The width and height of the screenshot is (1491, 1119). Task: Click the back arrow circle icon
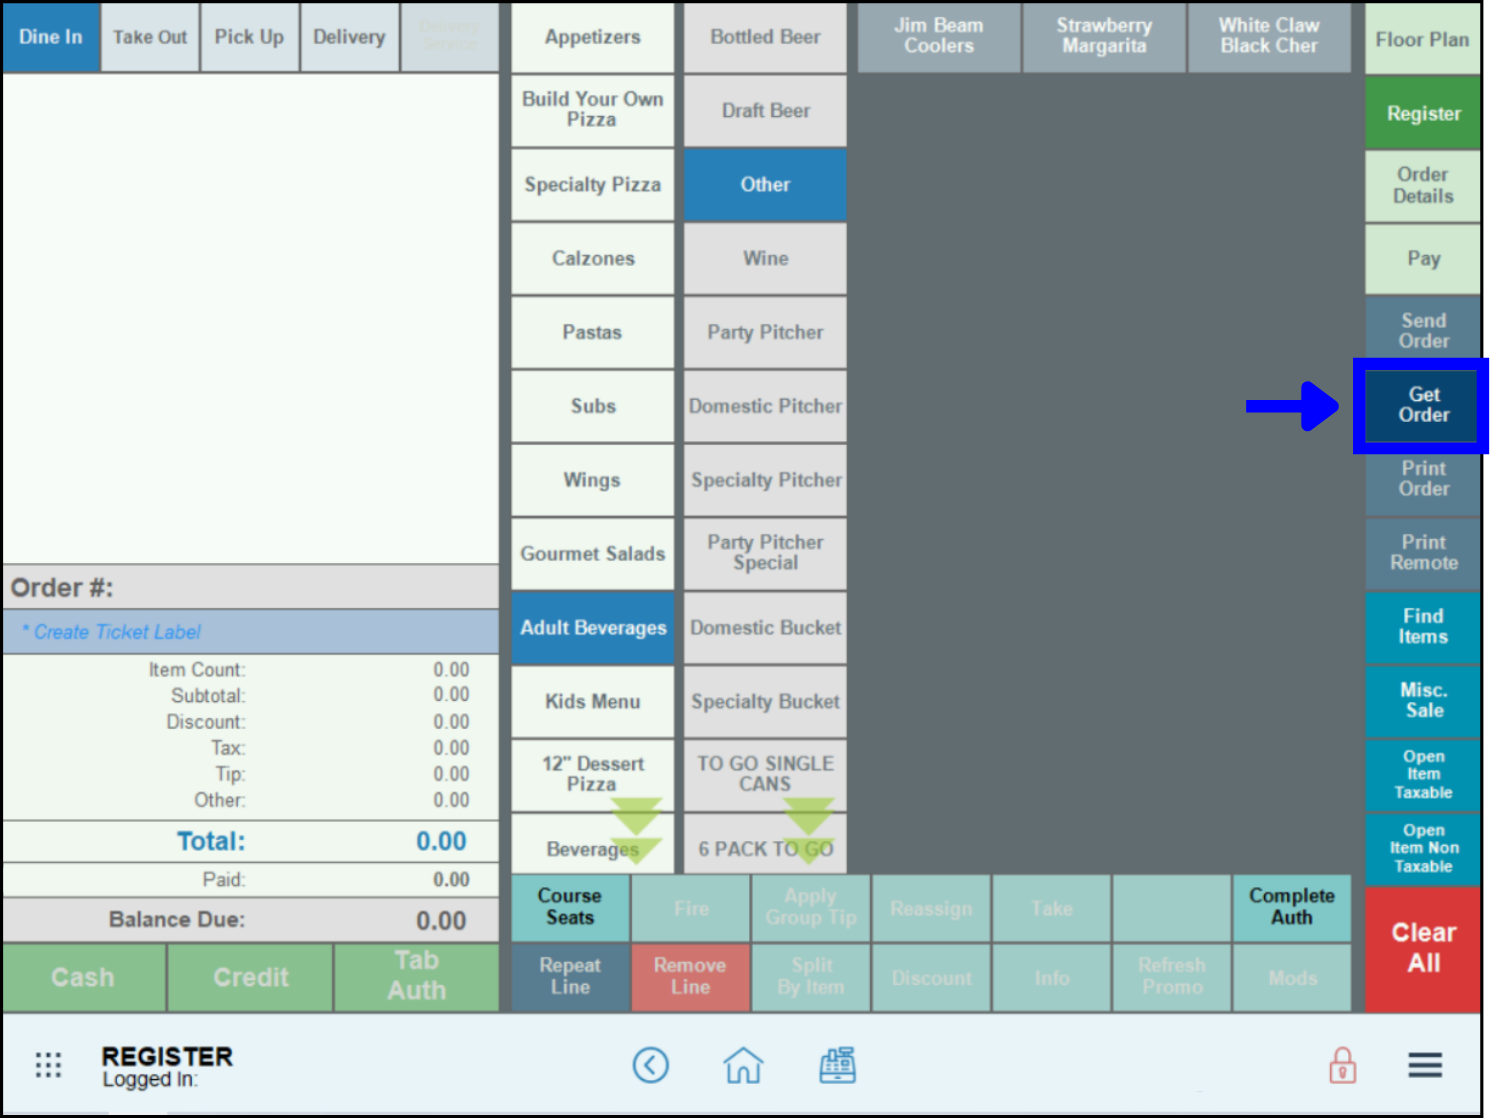tap(650, 1065)
